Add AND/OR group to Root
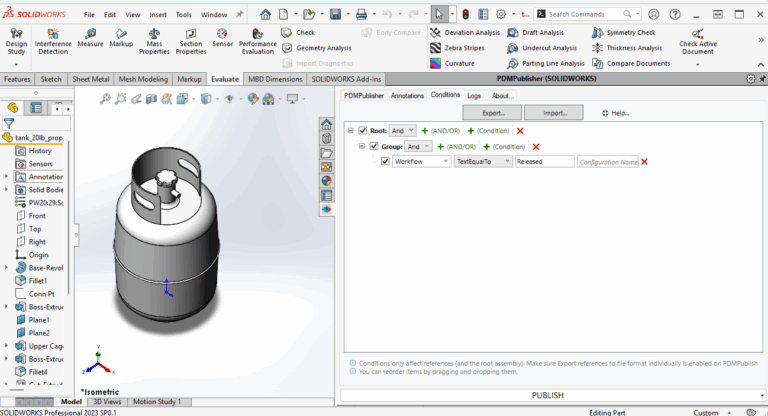Viewport: 768px width, 416px height. pos(440,131)
